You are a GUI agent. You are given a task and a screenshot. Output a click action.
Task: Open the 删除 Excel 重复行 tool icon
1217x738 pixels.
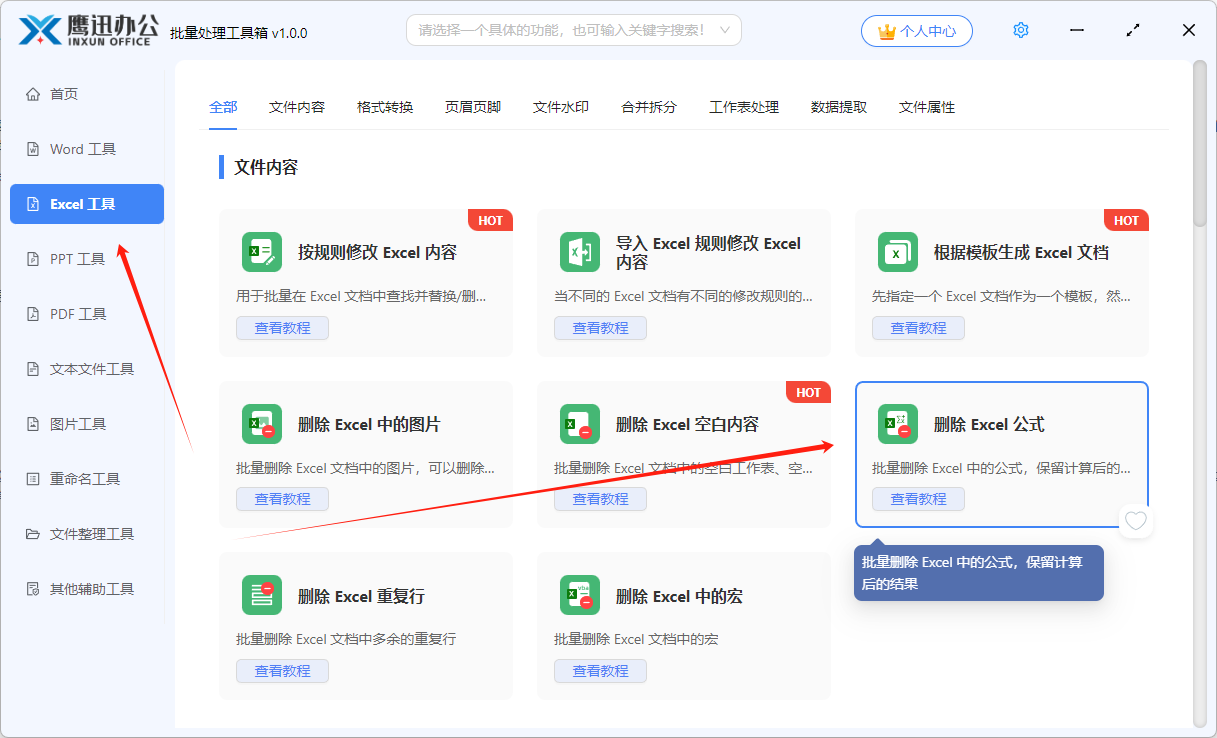click(261, 595)
